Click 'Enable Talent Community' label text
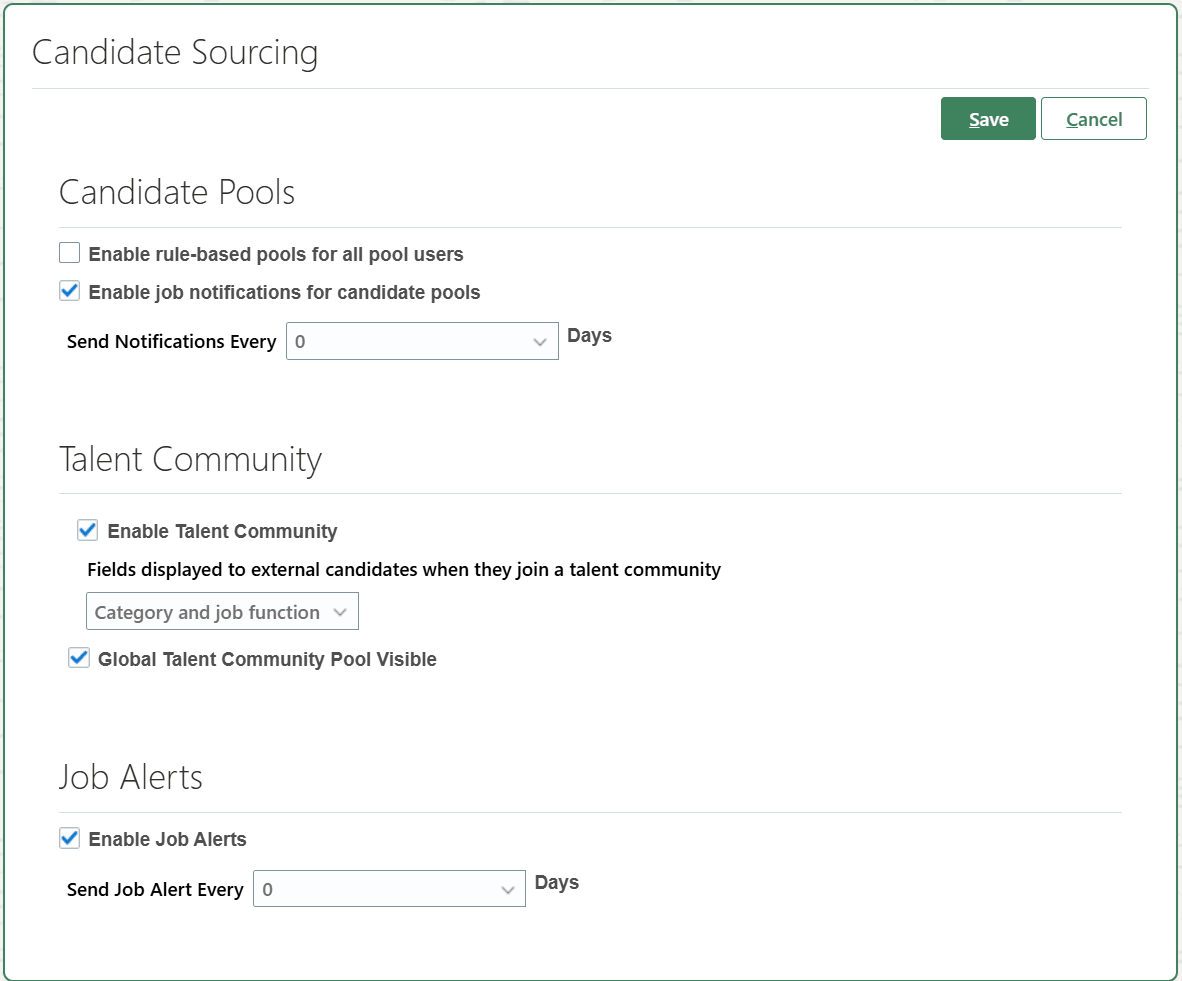1182x981 pixels. click(x=222, y=532)
